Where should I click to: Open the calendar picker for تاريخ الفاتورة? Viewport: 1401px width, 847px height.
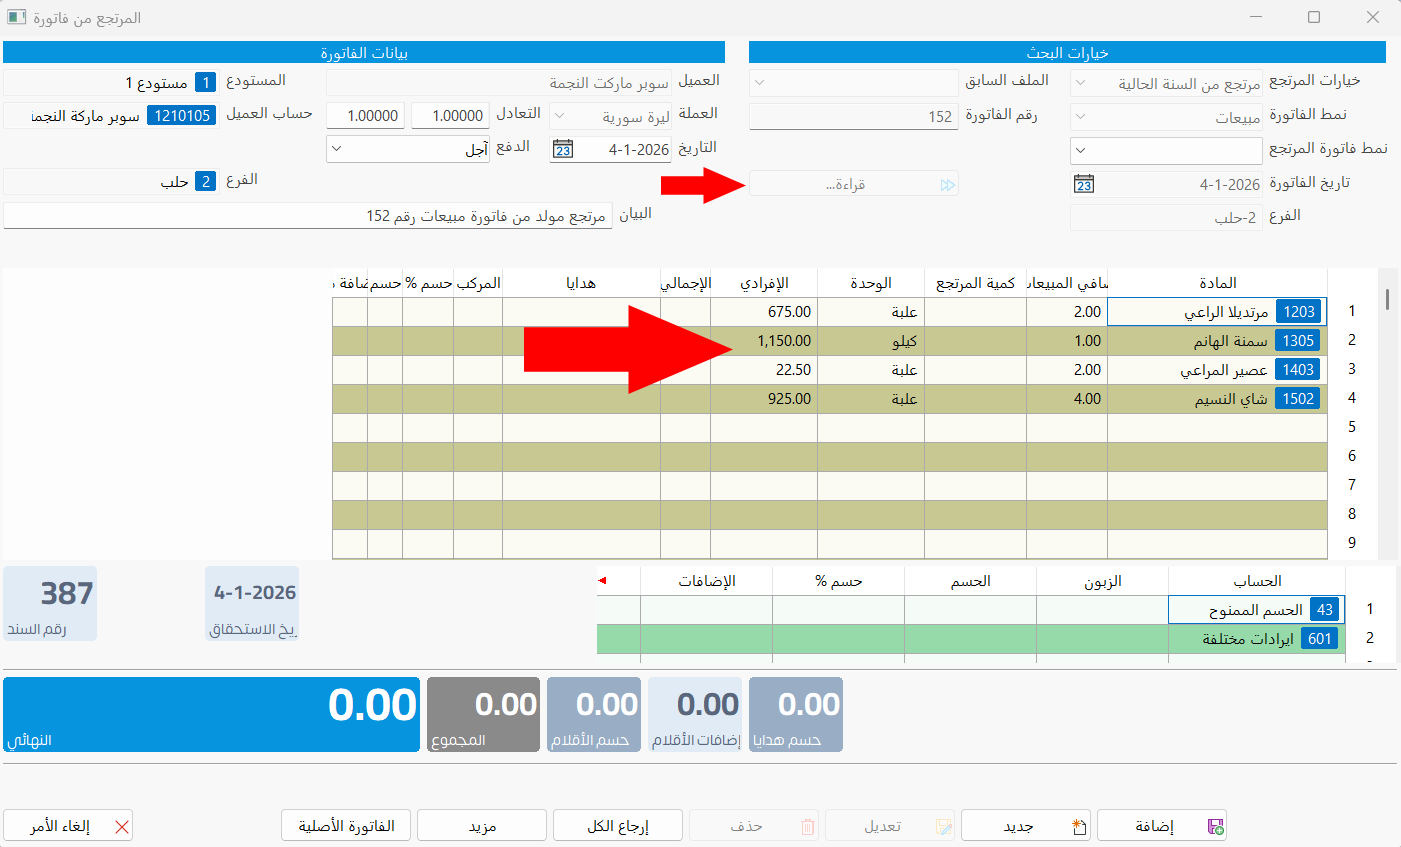coord(1083,183)
